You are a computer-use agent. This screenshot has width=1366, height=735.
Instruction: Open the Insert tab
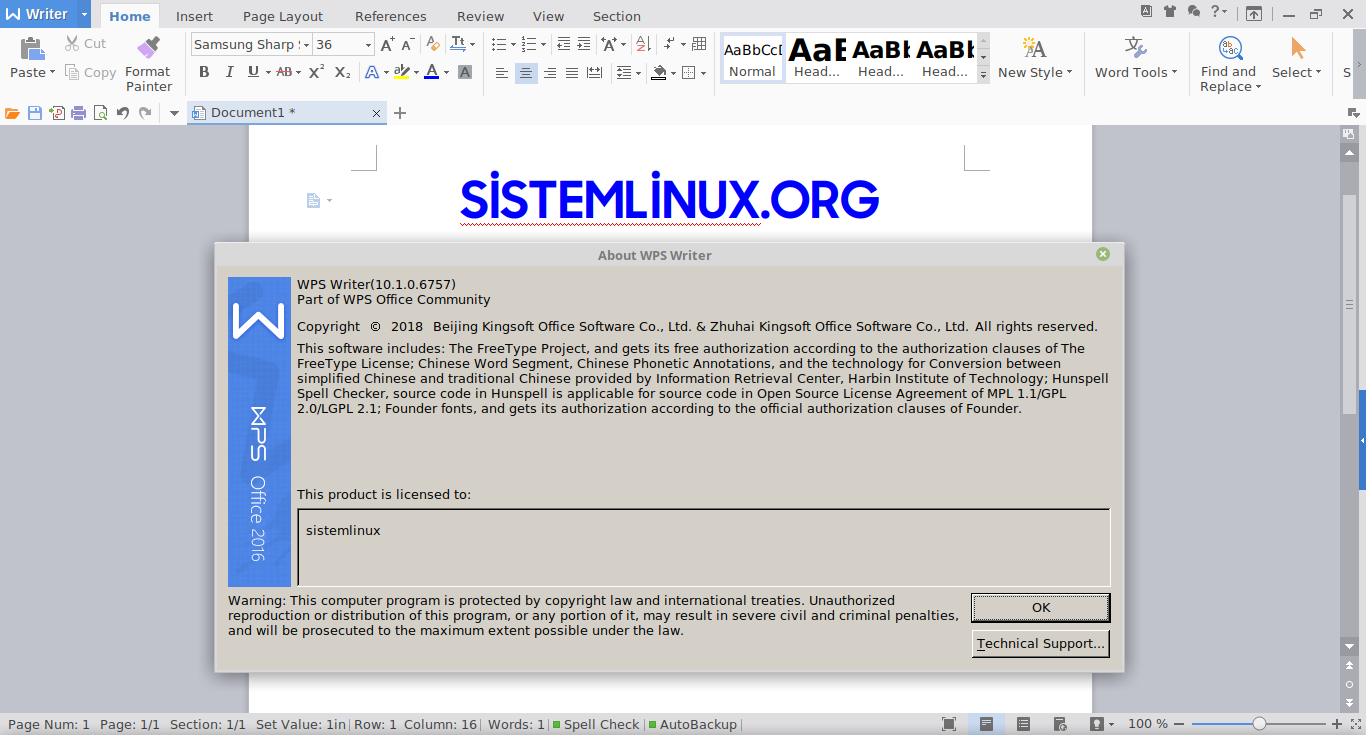coord(194,16)
